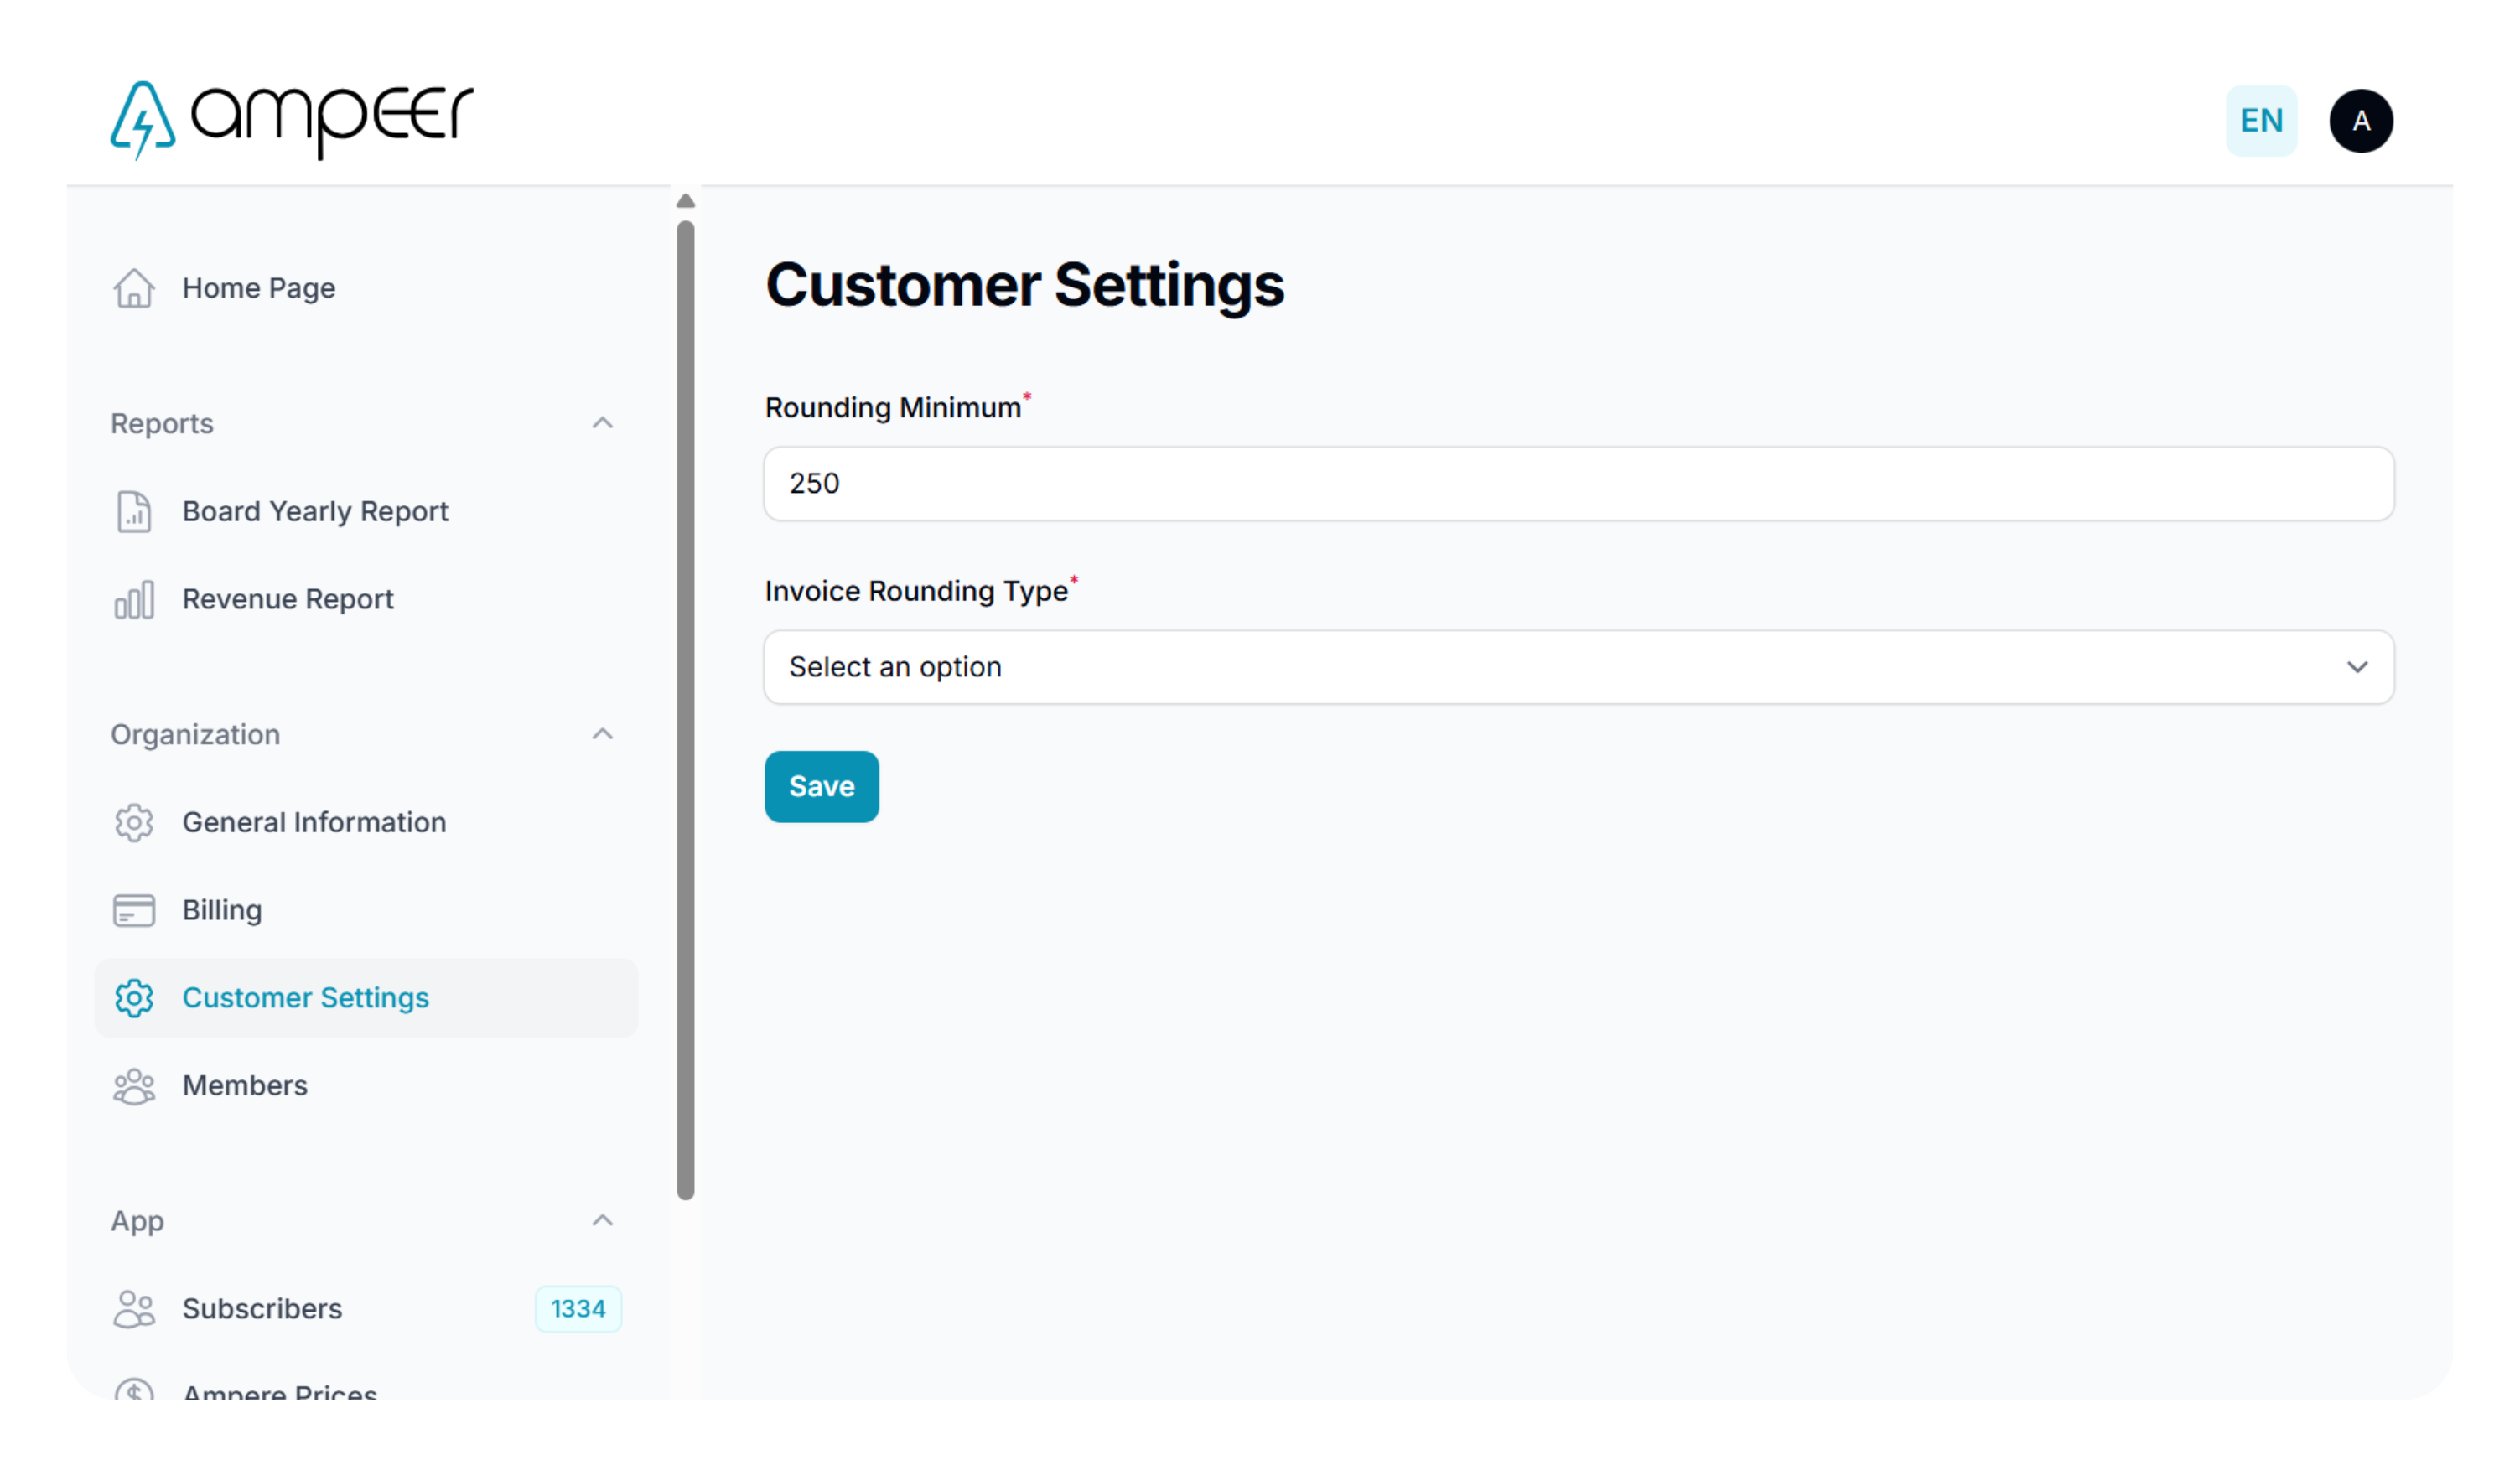Collapse the App section chevron
This screenshot has width=2520, height=1460.
(603, 1221)
